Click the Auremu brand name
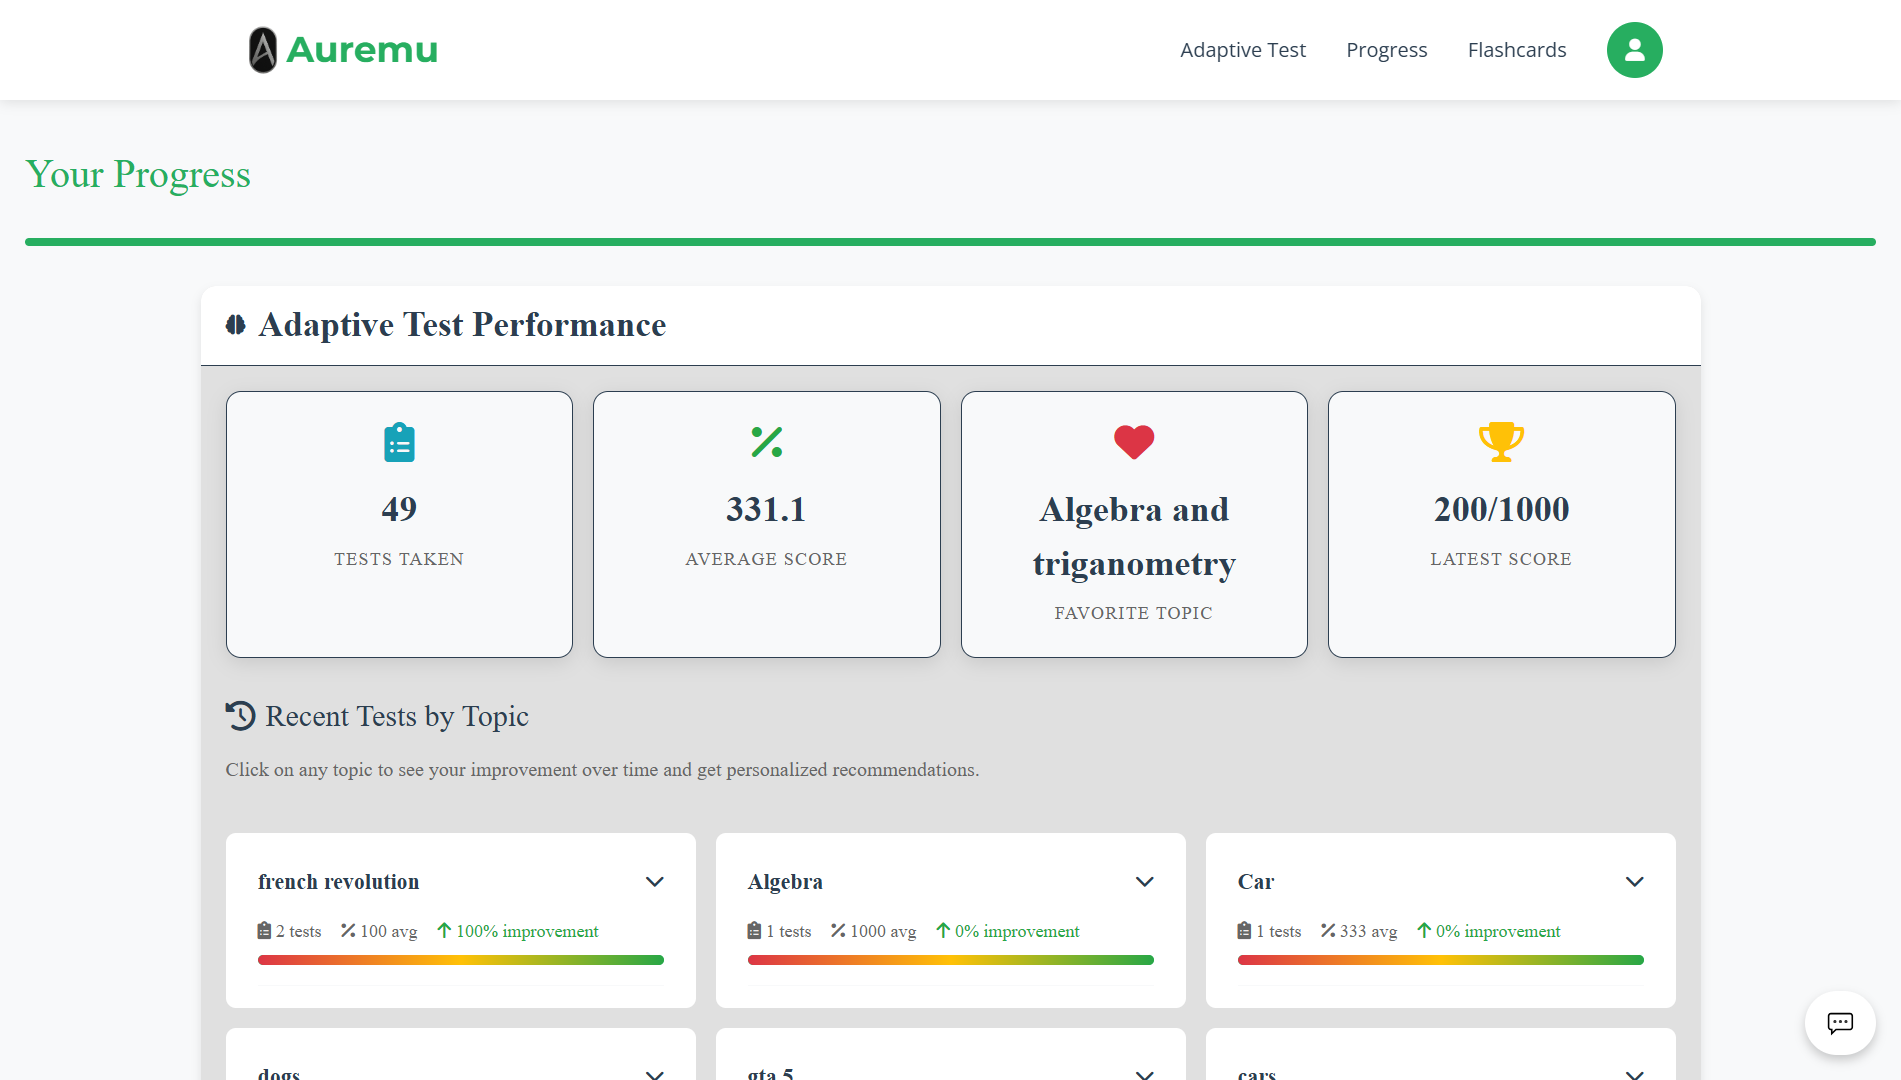1901x1080 pixels. (x=362, y=50)
